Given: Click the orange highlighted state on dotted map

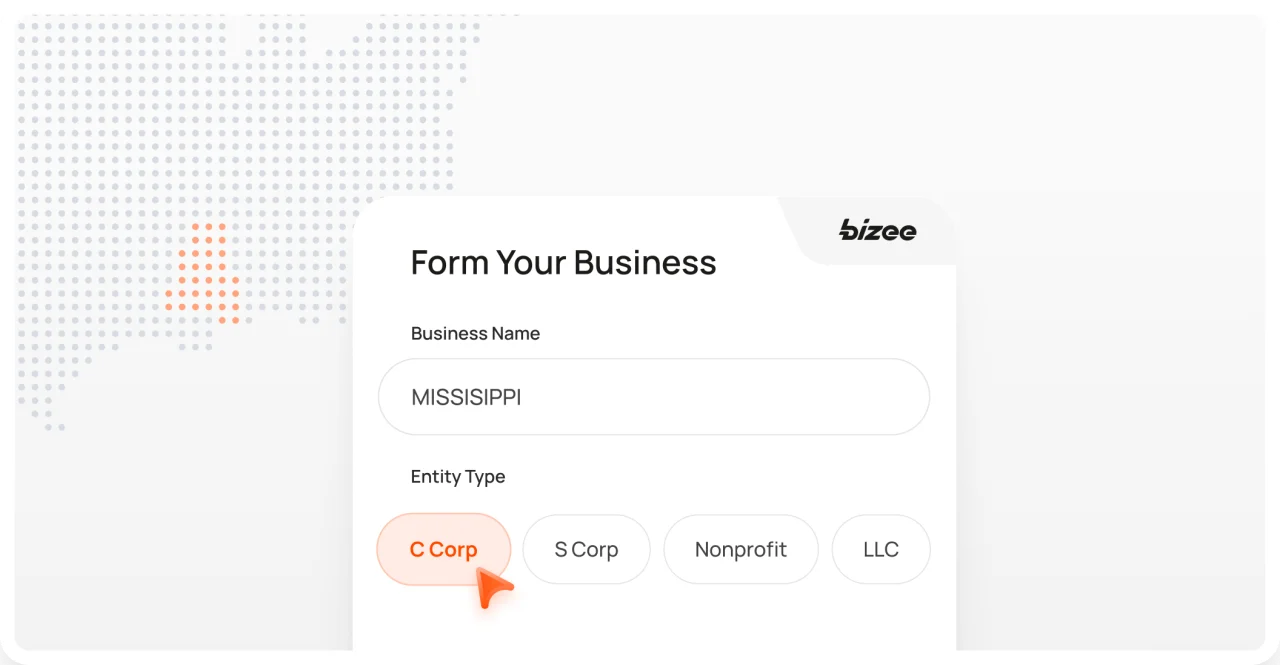Looking at the screenshot, I should [x=204, y=274].
